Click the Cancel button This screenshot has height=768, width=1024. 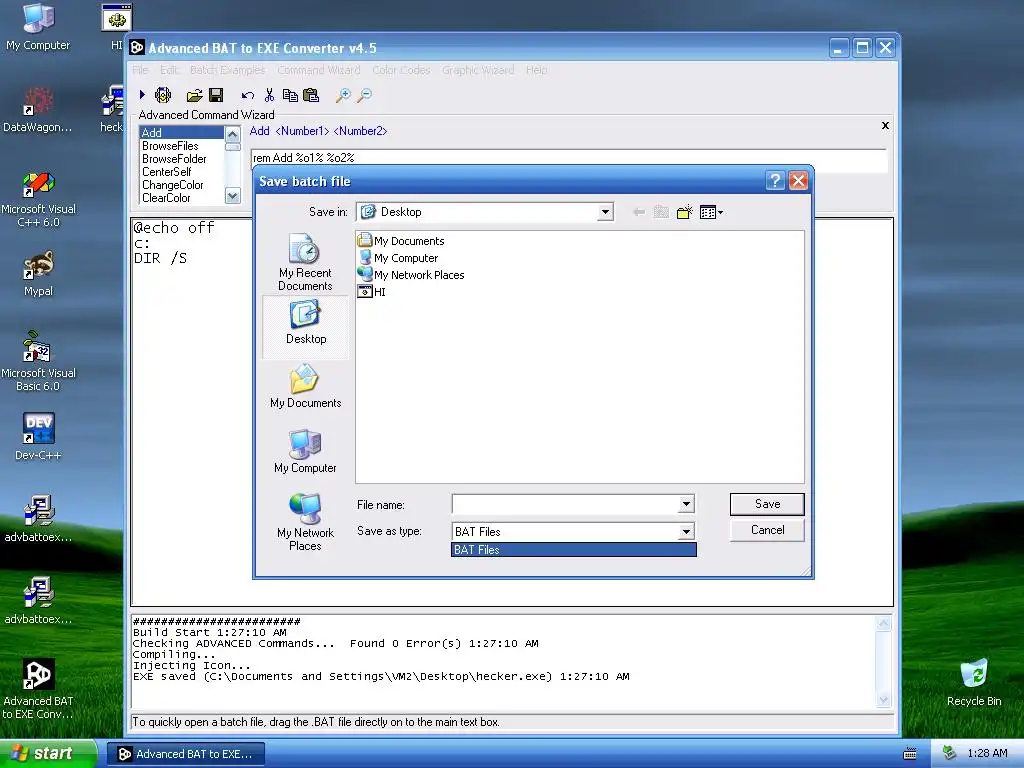pos(767,530)
